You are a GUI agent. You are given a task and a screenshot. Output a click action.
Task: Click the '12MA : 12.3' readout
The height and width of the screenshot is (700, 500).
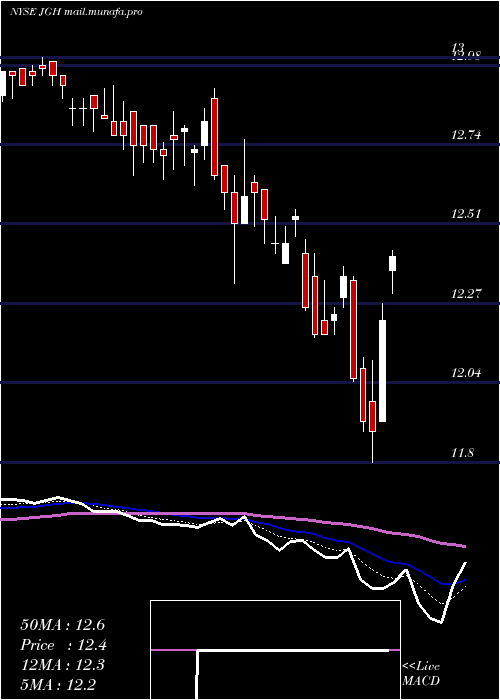point(62,665)
